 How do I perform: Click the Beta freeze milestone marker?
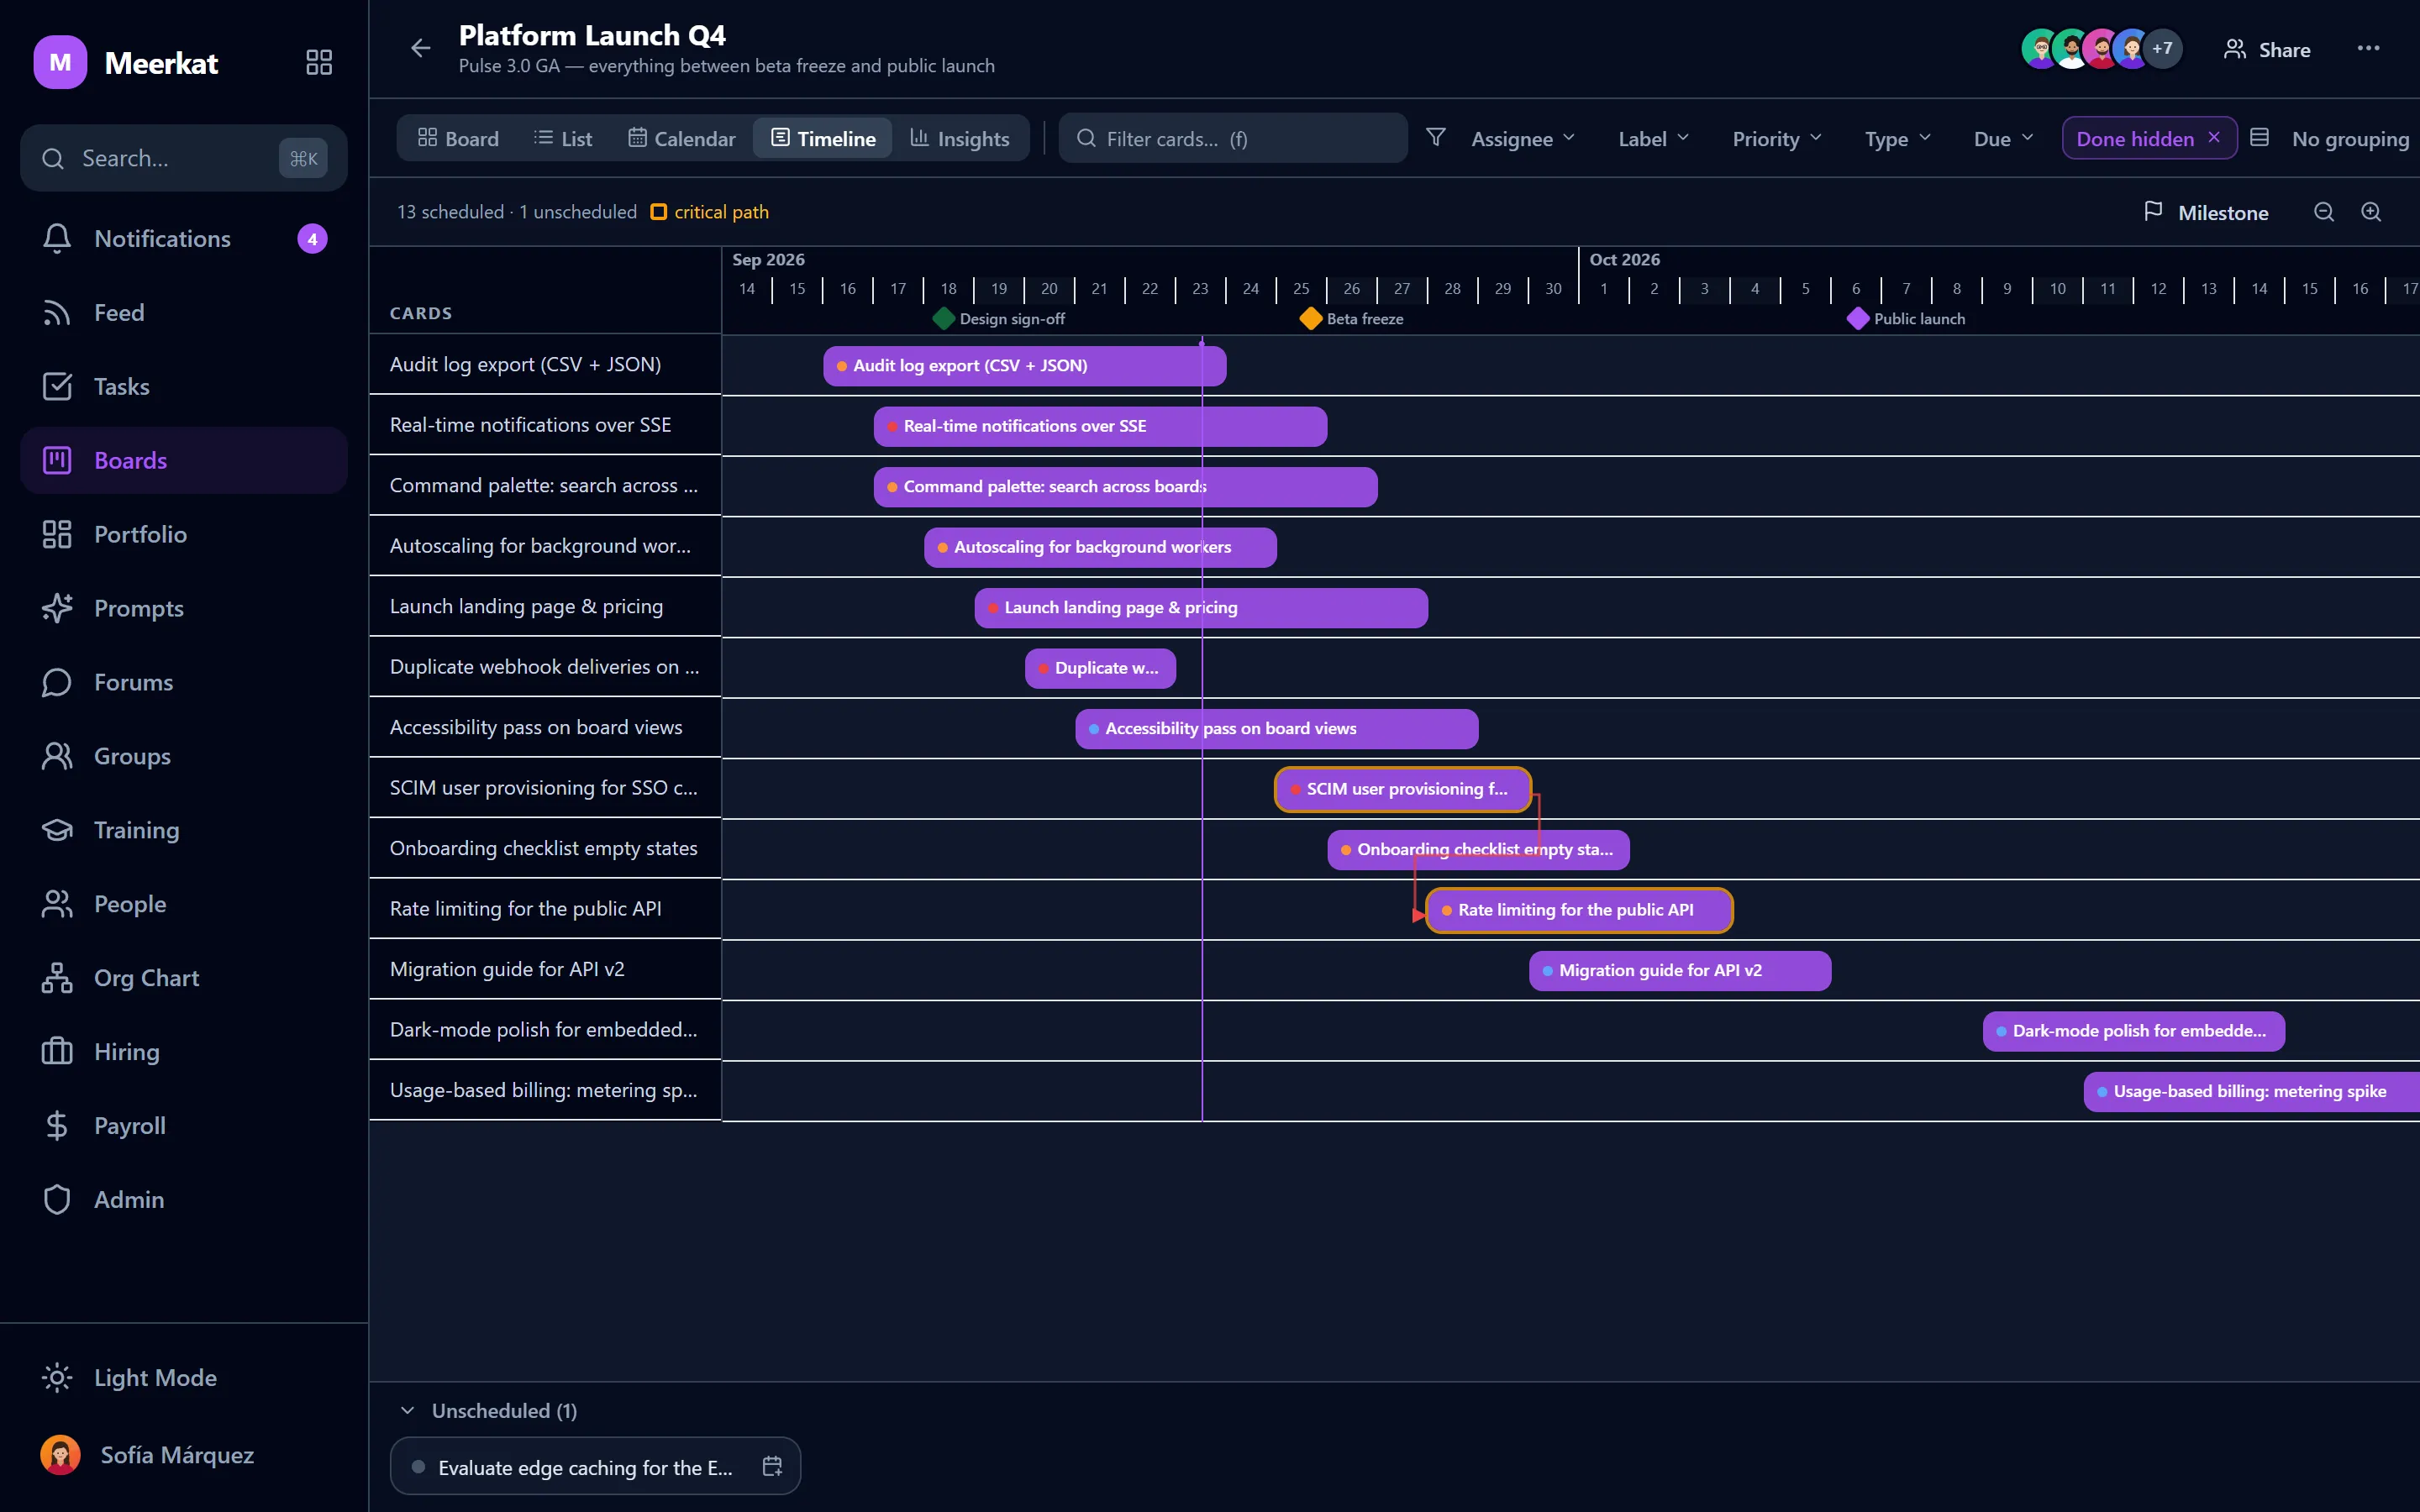point(1310,318)
